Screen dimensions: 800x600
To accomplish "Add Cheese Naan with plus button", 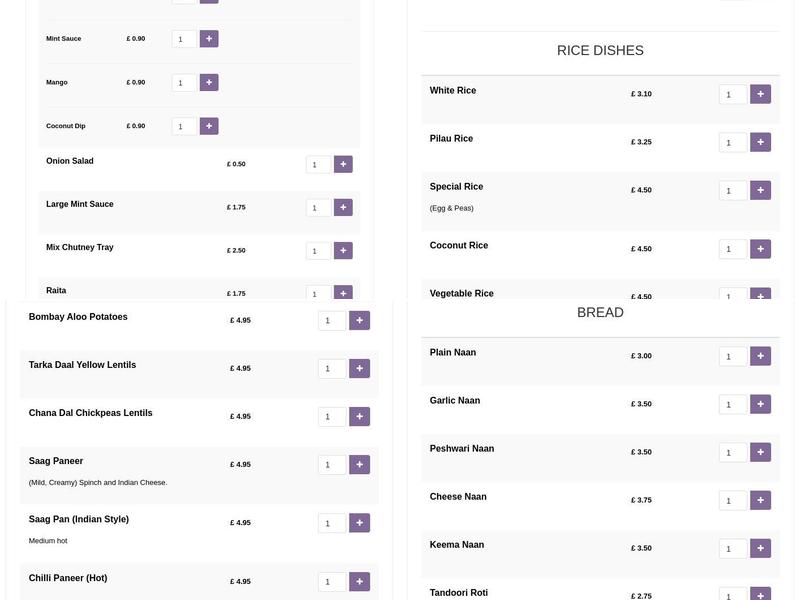I will click(x=760, y=500).
